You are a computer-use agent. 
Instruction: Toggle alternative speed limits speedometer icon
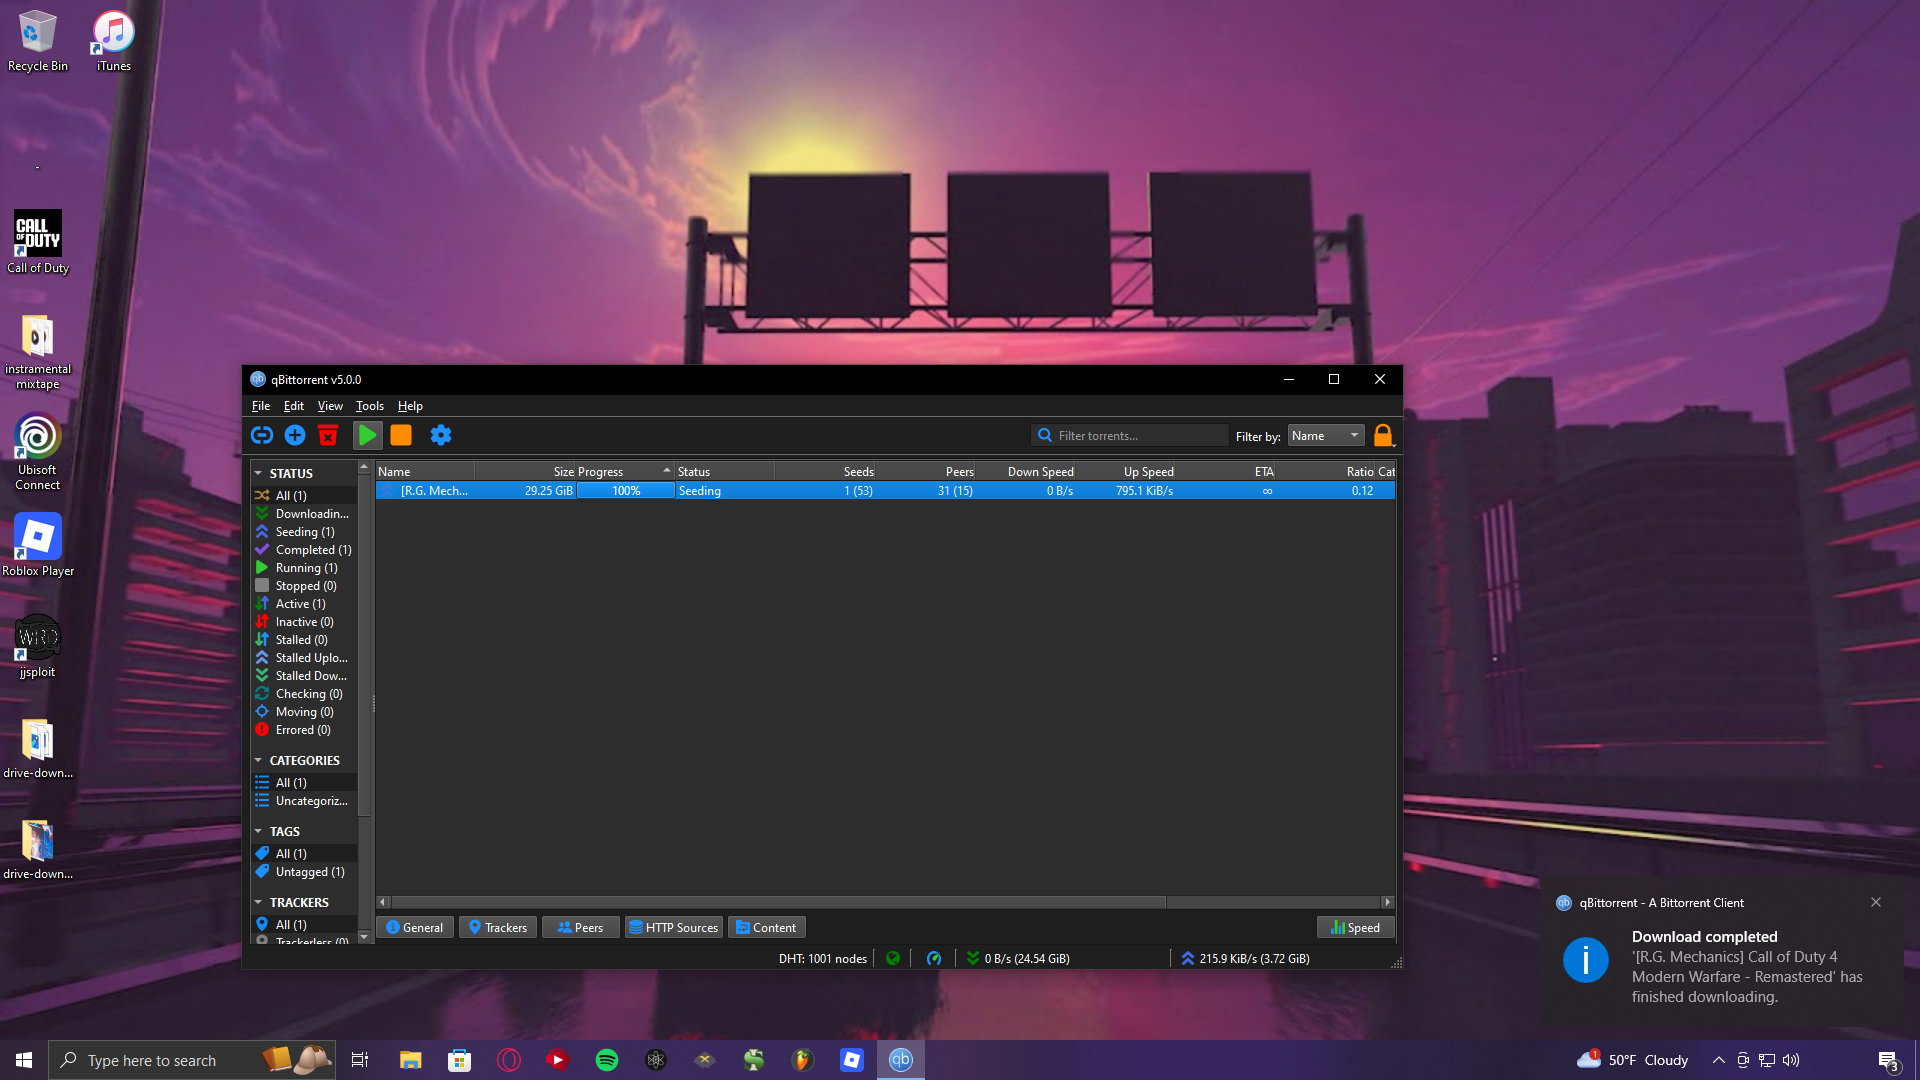coord(934,958)
